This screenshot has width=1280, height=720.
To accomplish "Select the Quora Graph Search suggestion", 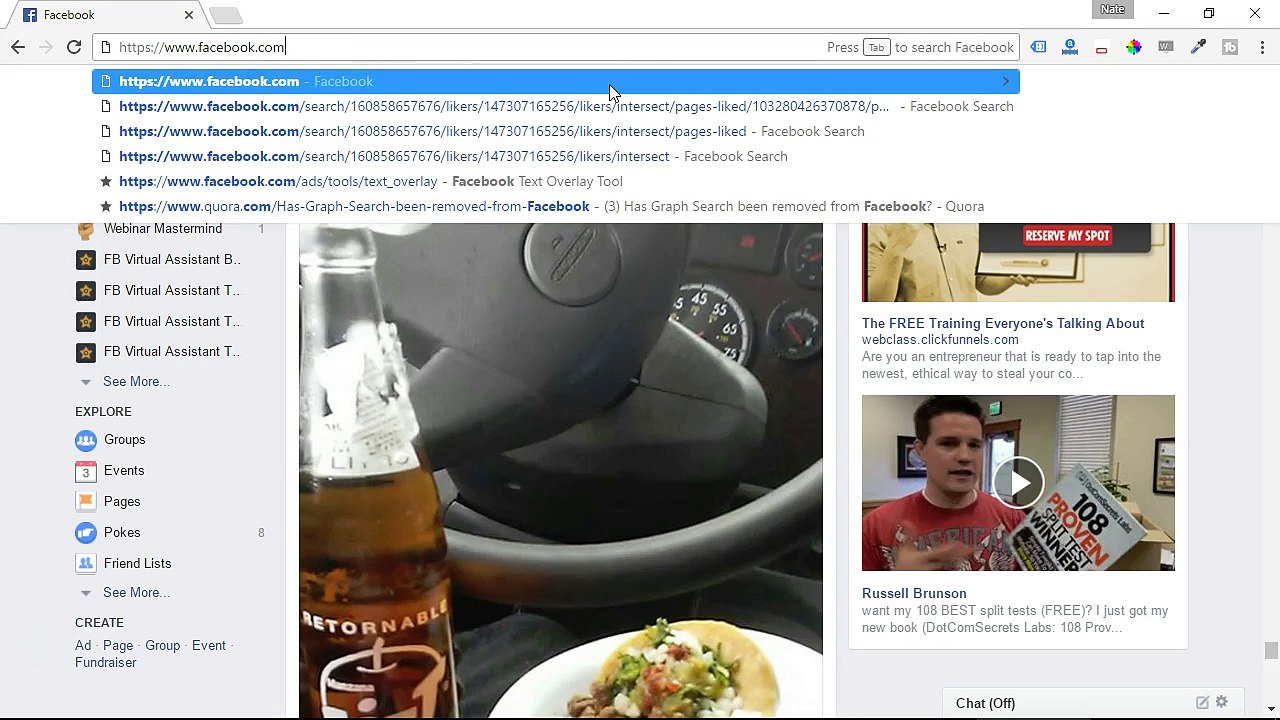I will coord(556,206).
